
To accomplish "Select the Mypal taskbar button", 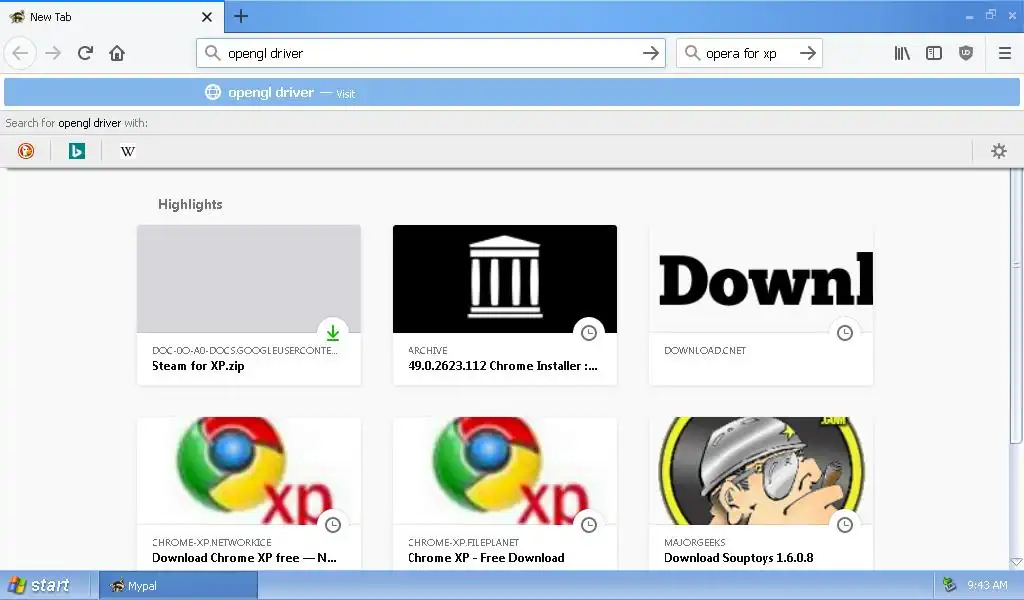I will pos(178,586).
